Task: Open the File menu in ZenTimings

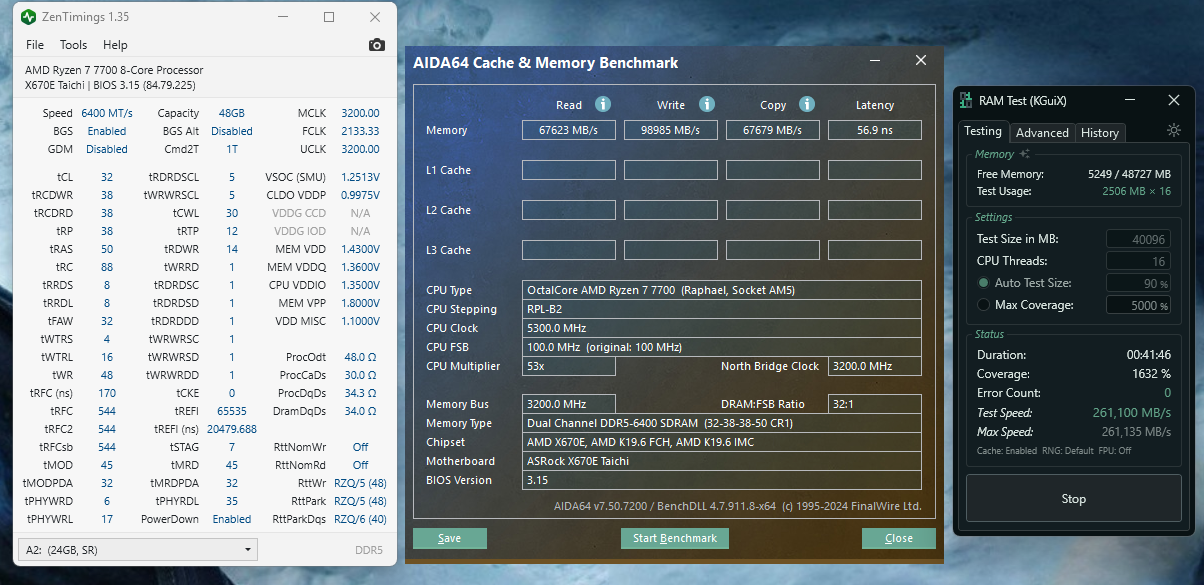Action: pyautogui.click(x=35, y=45)
